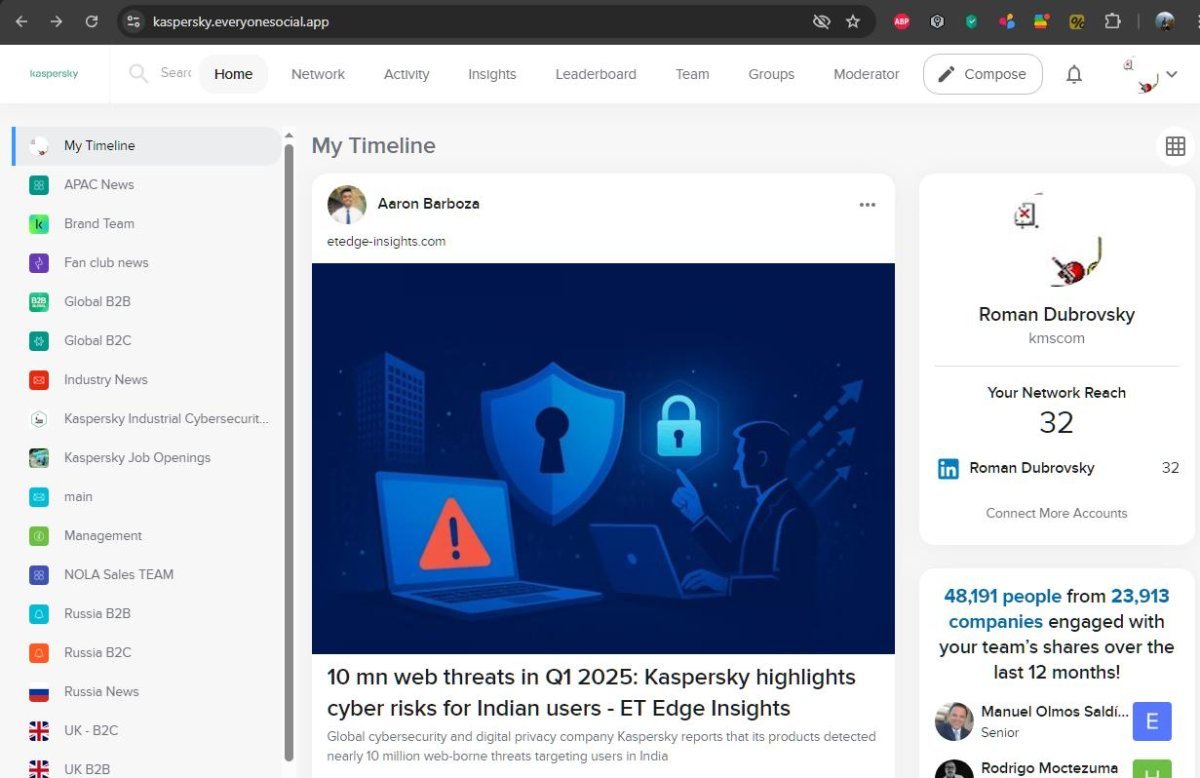Click the Global B2B group icon

click(39, 302)
